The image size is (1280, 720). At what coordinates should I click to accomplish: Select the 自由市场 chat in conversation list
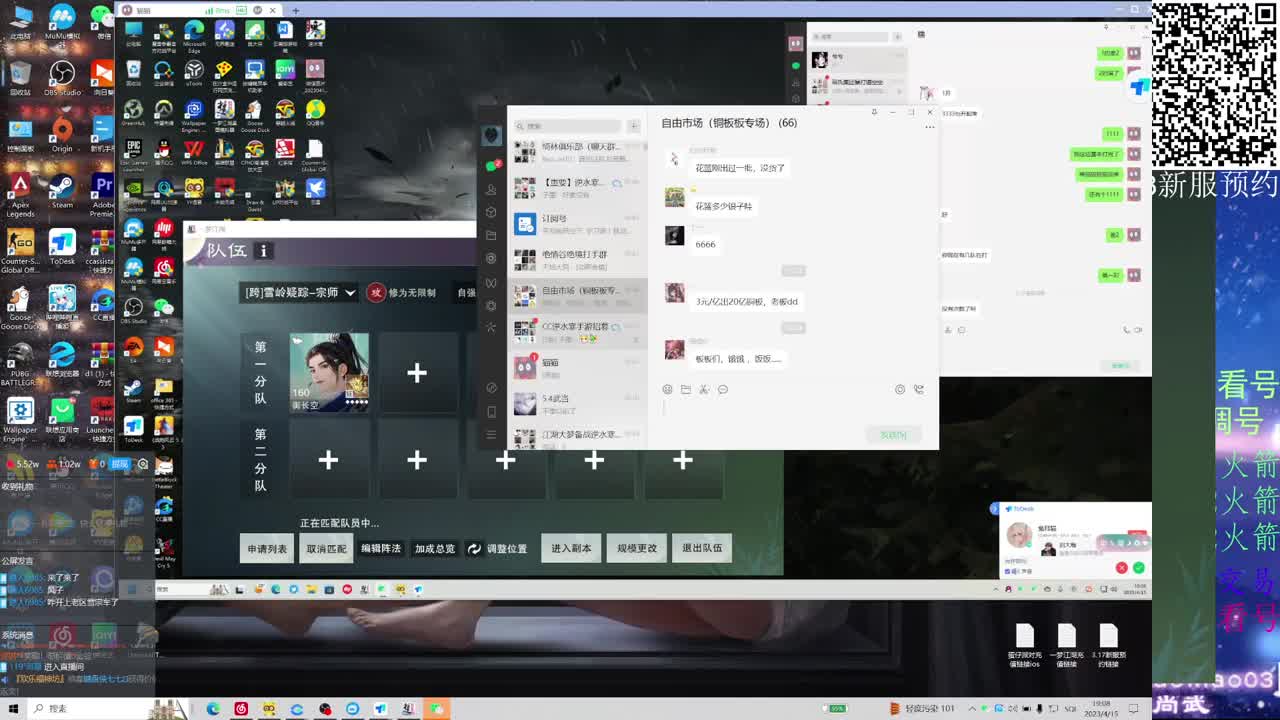click(x=579, y=294)
